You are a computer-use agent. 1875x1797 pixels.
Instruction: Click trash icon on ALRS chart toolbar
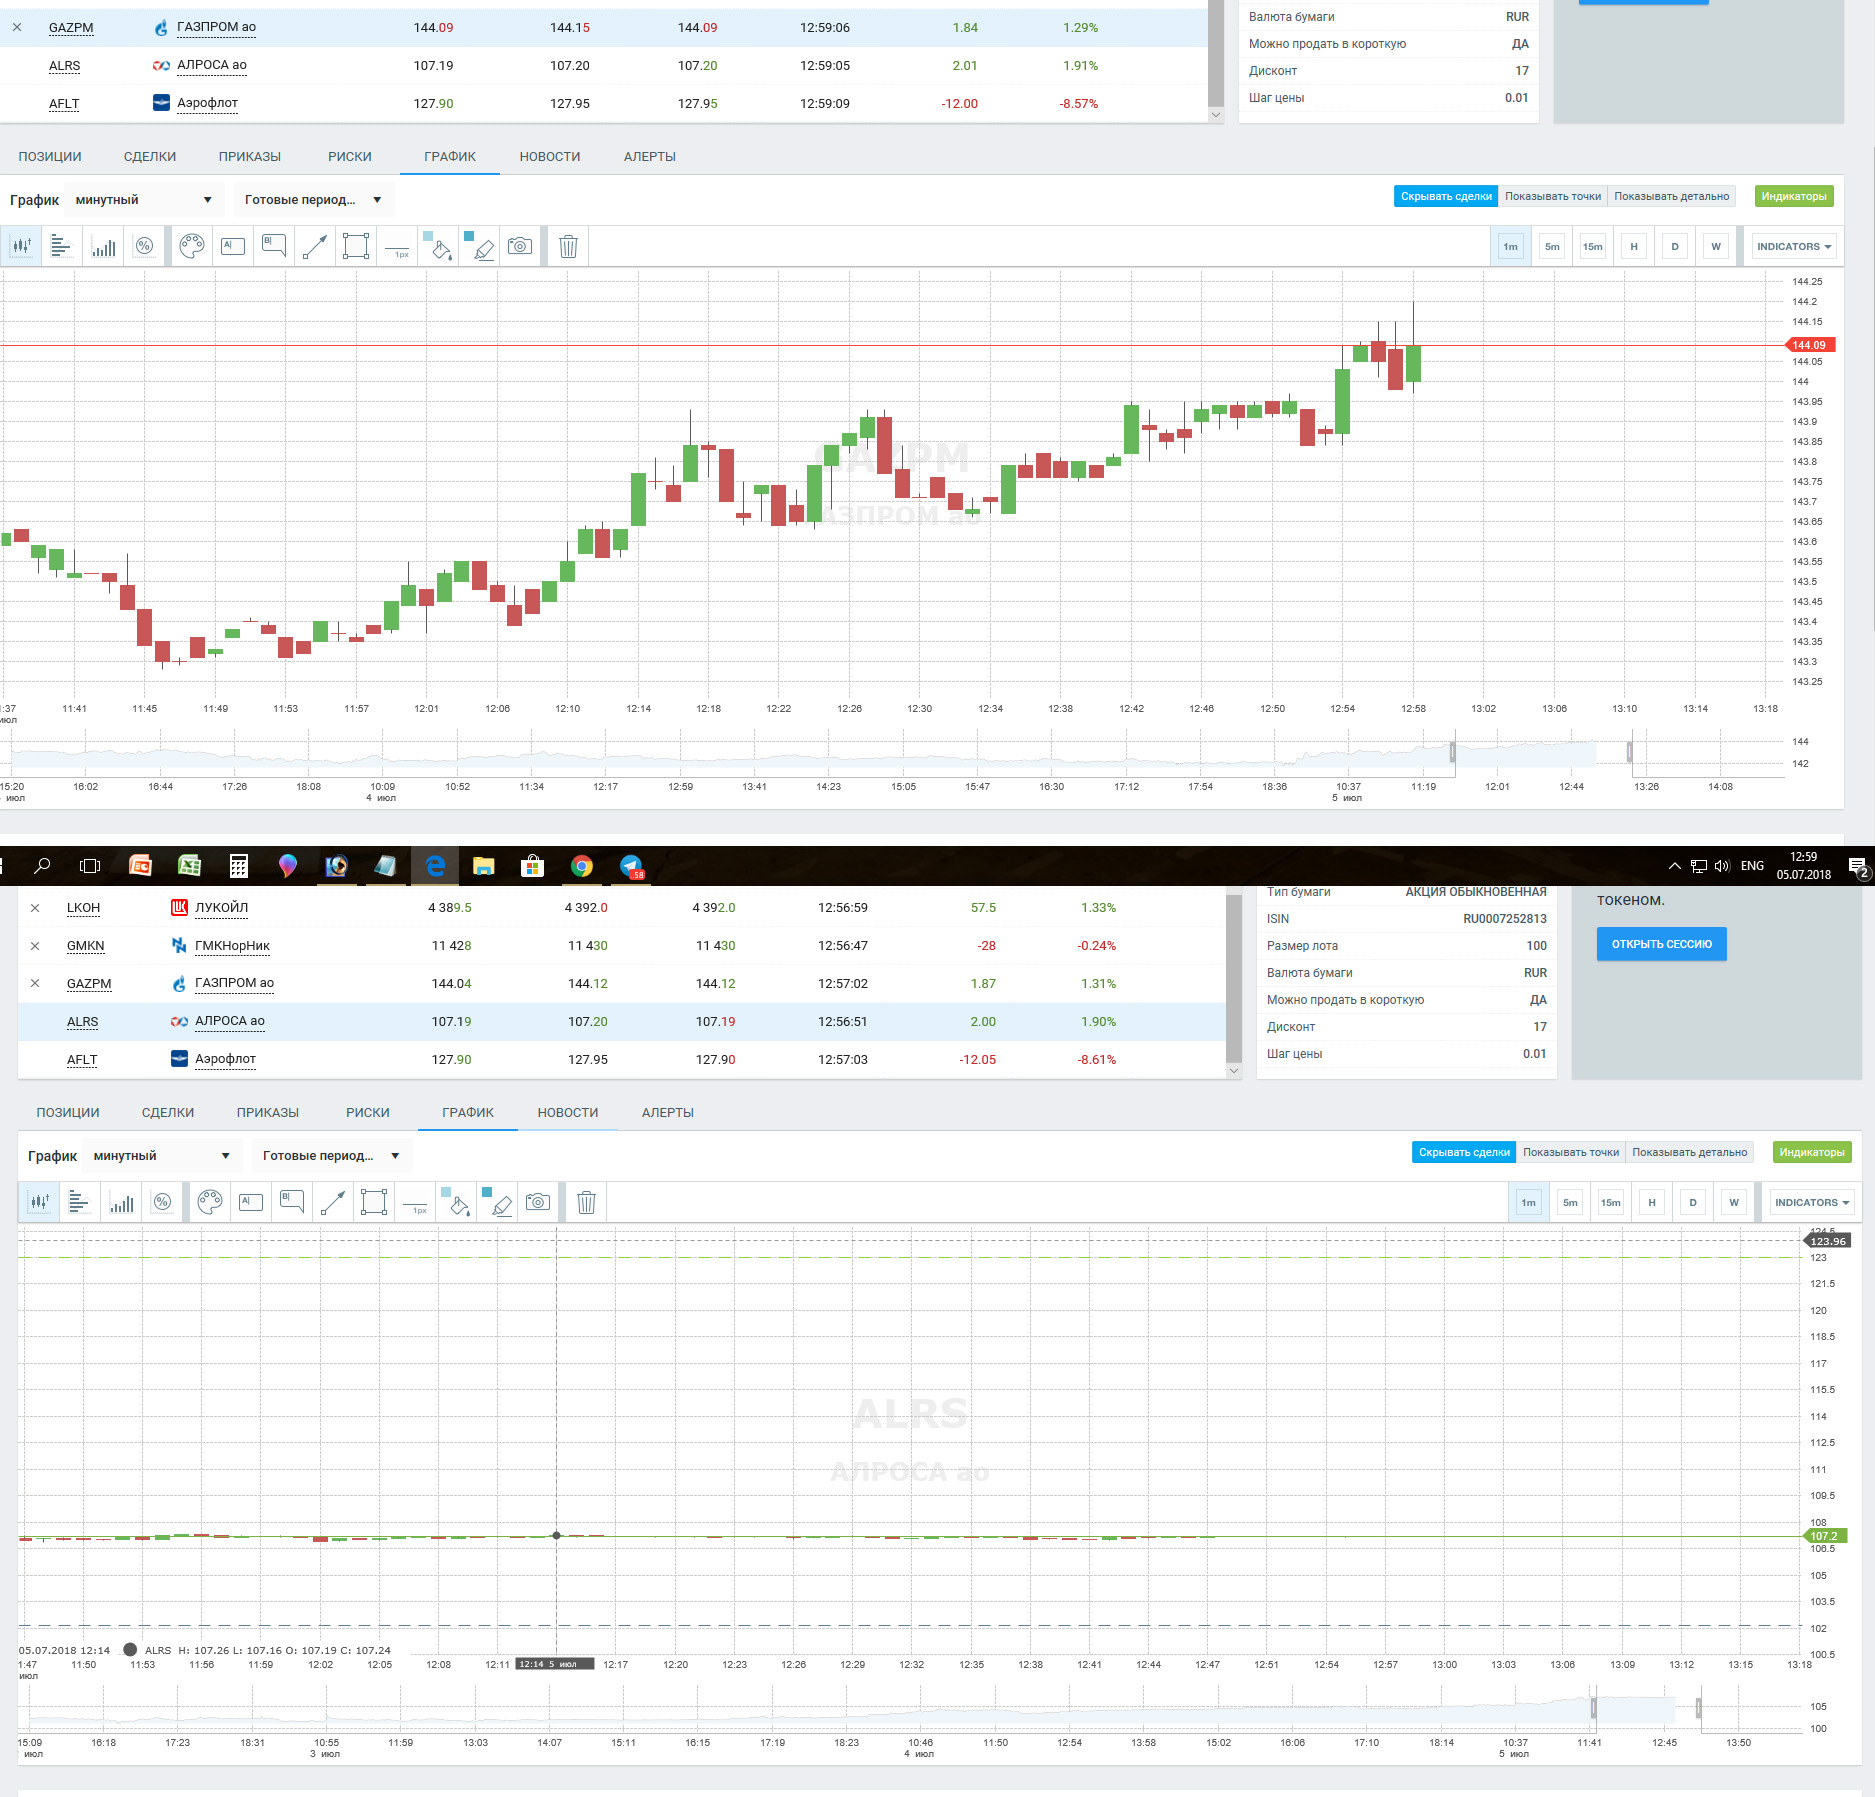[x=586, y=1202]
